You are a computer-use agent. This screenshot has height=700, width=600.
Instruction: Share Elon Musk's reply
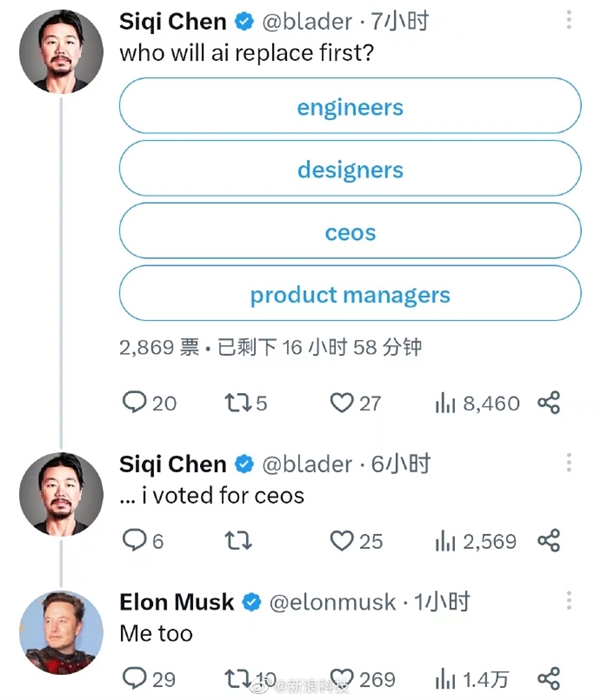pos(549,679)
